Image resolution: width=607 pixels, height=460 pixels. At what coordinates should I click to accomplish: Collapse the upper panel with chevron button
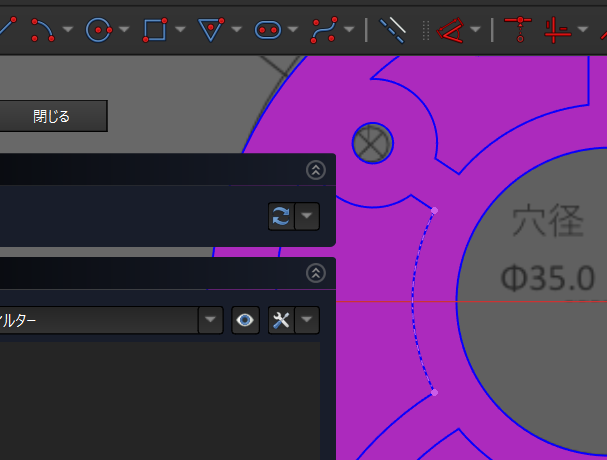point(316,170)
